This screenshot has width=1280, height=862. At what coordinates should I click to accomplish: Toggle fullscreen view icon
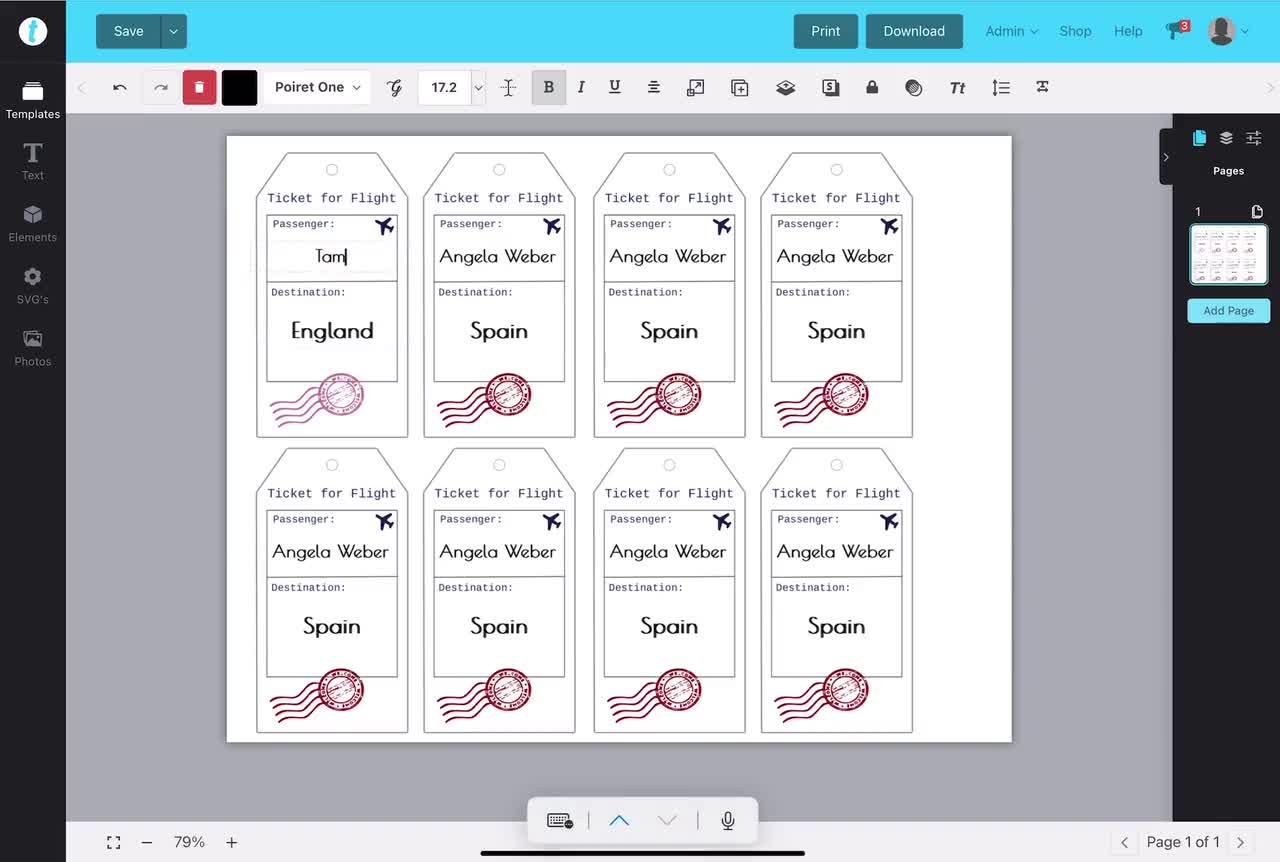coord(114,843)
